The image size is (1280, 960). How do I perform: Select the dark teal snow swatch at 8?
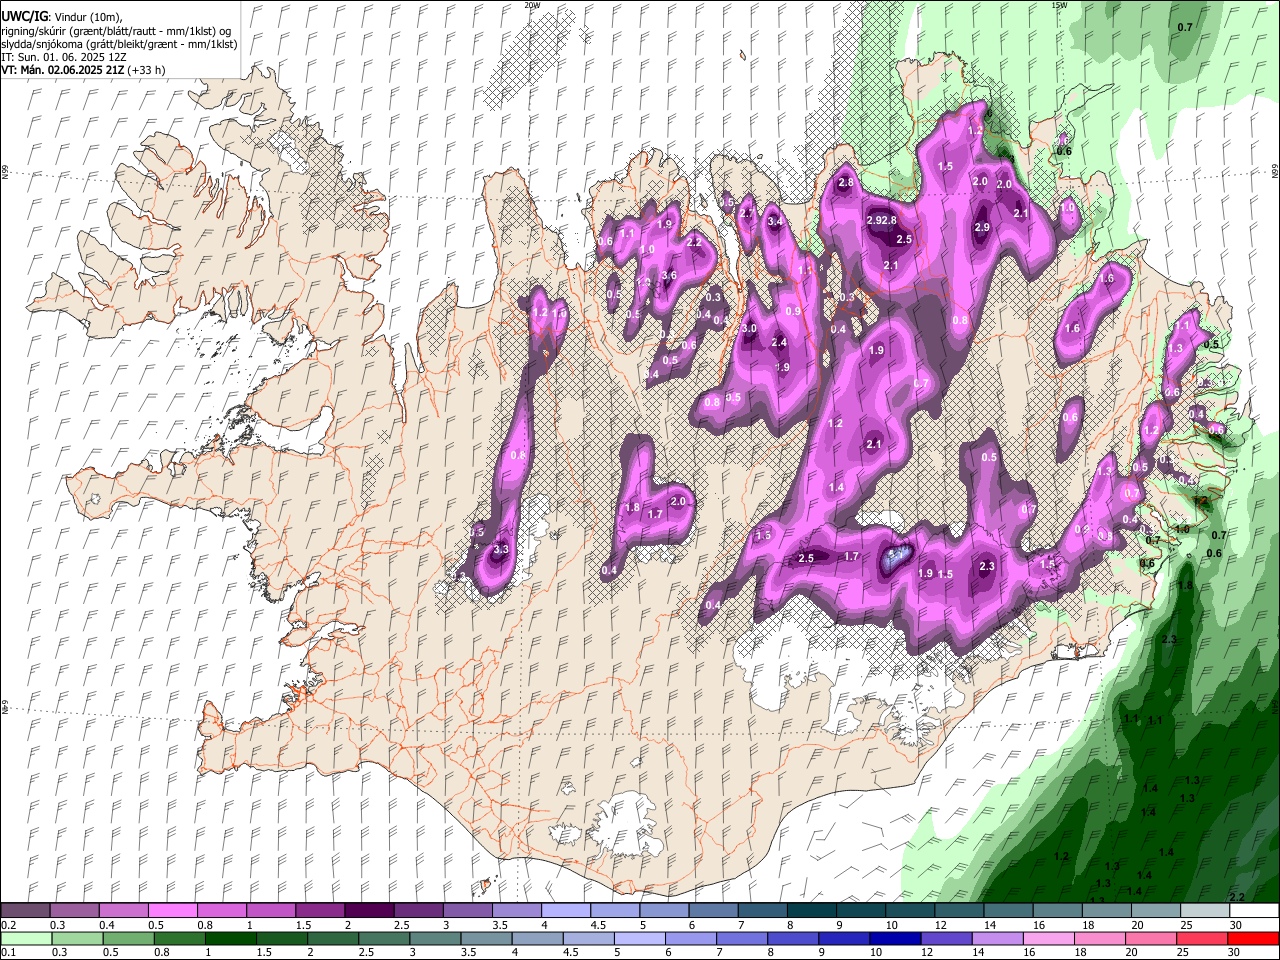coord(811,911)
